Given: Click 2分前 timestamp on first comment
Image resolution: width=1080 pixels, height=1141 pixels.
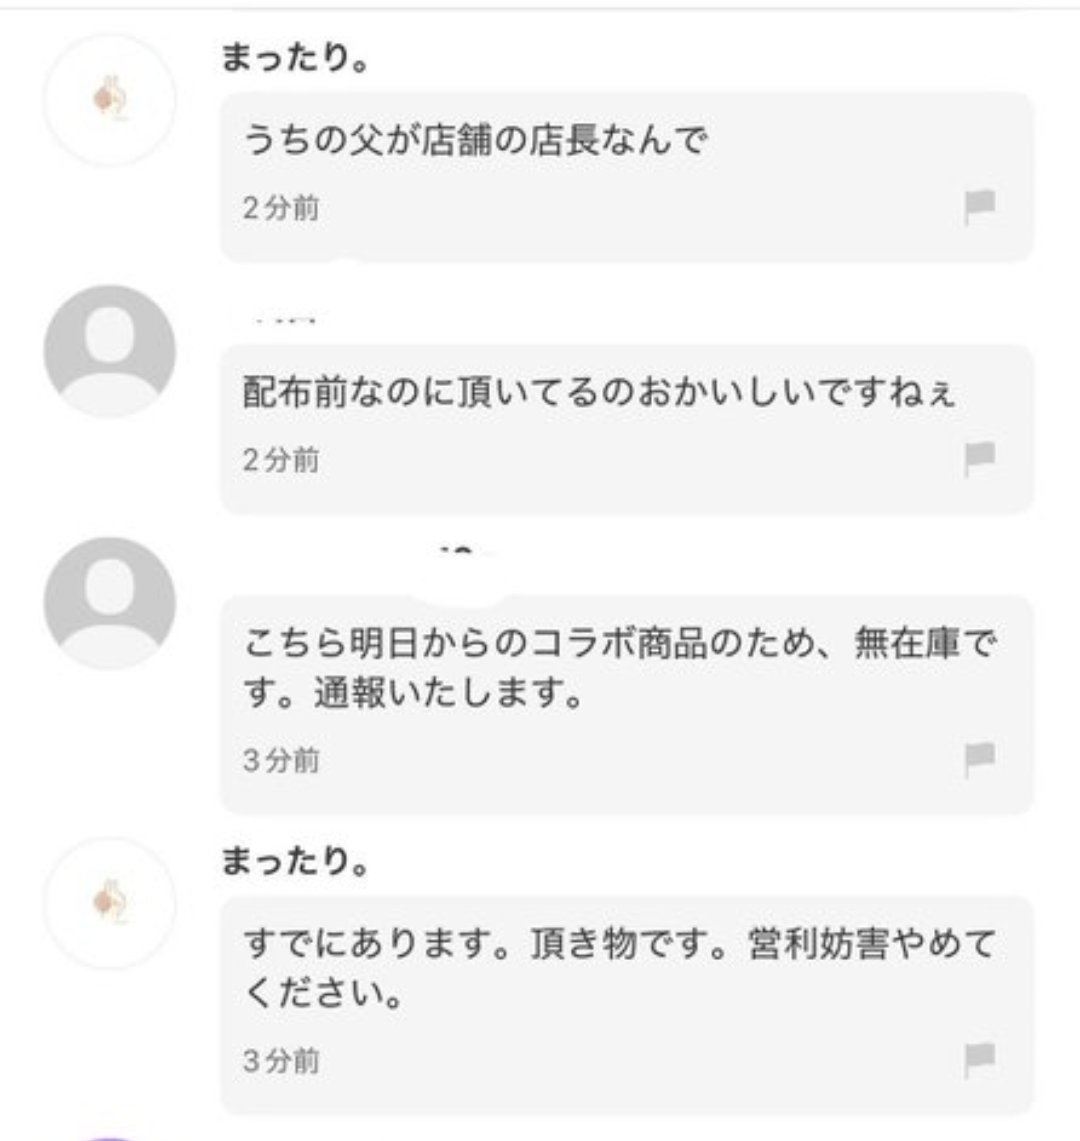Looking at the screenshot, I should (x=281, y=208).
